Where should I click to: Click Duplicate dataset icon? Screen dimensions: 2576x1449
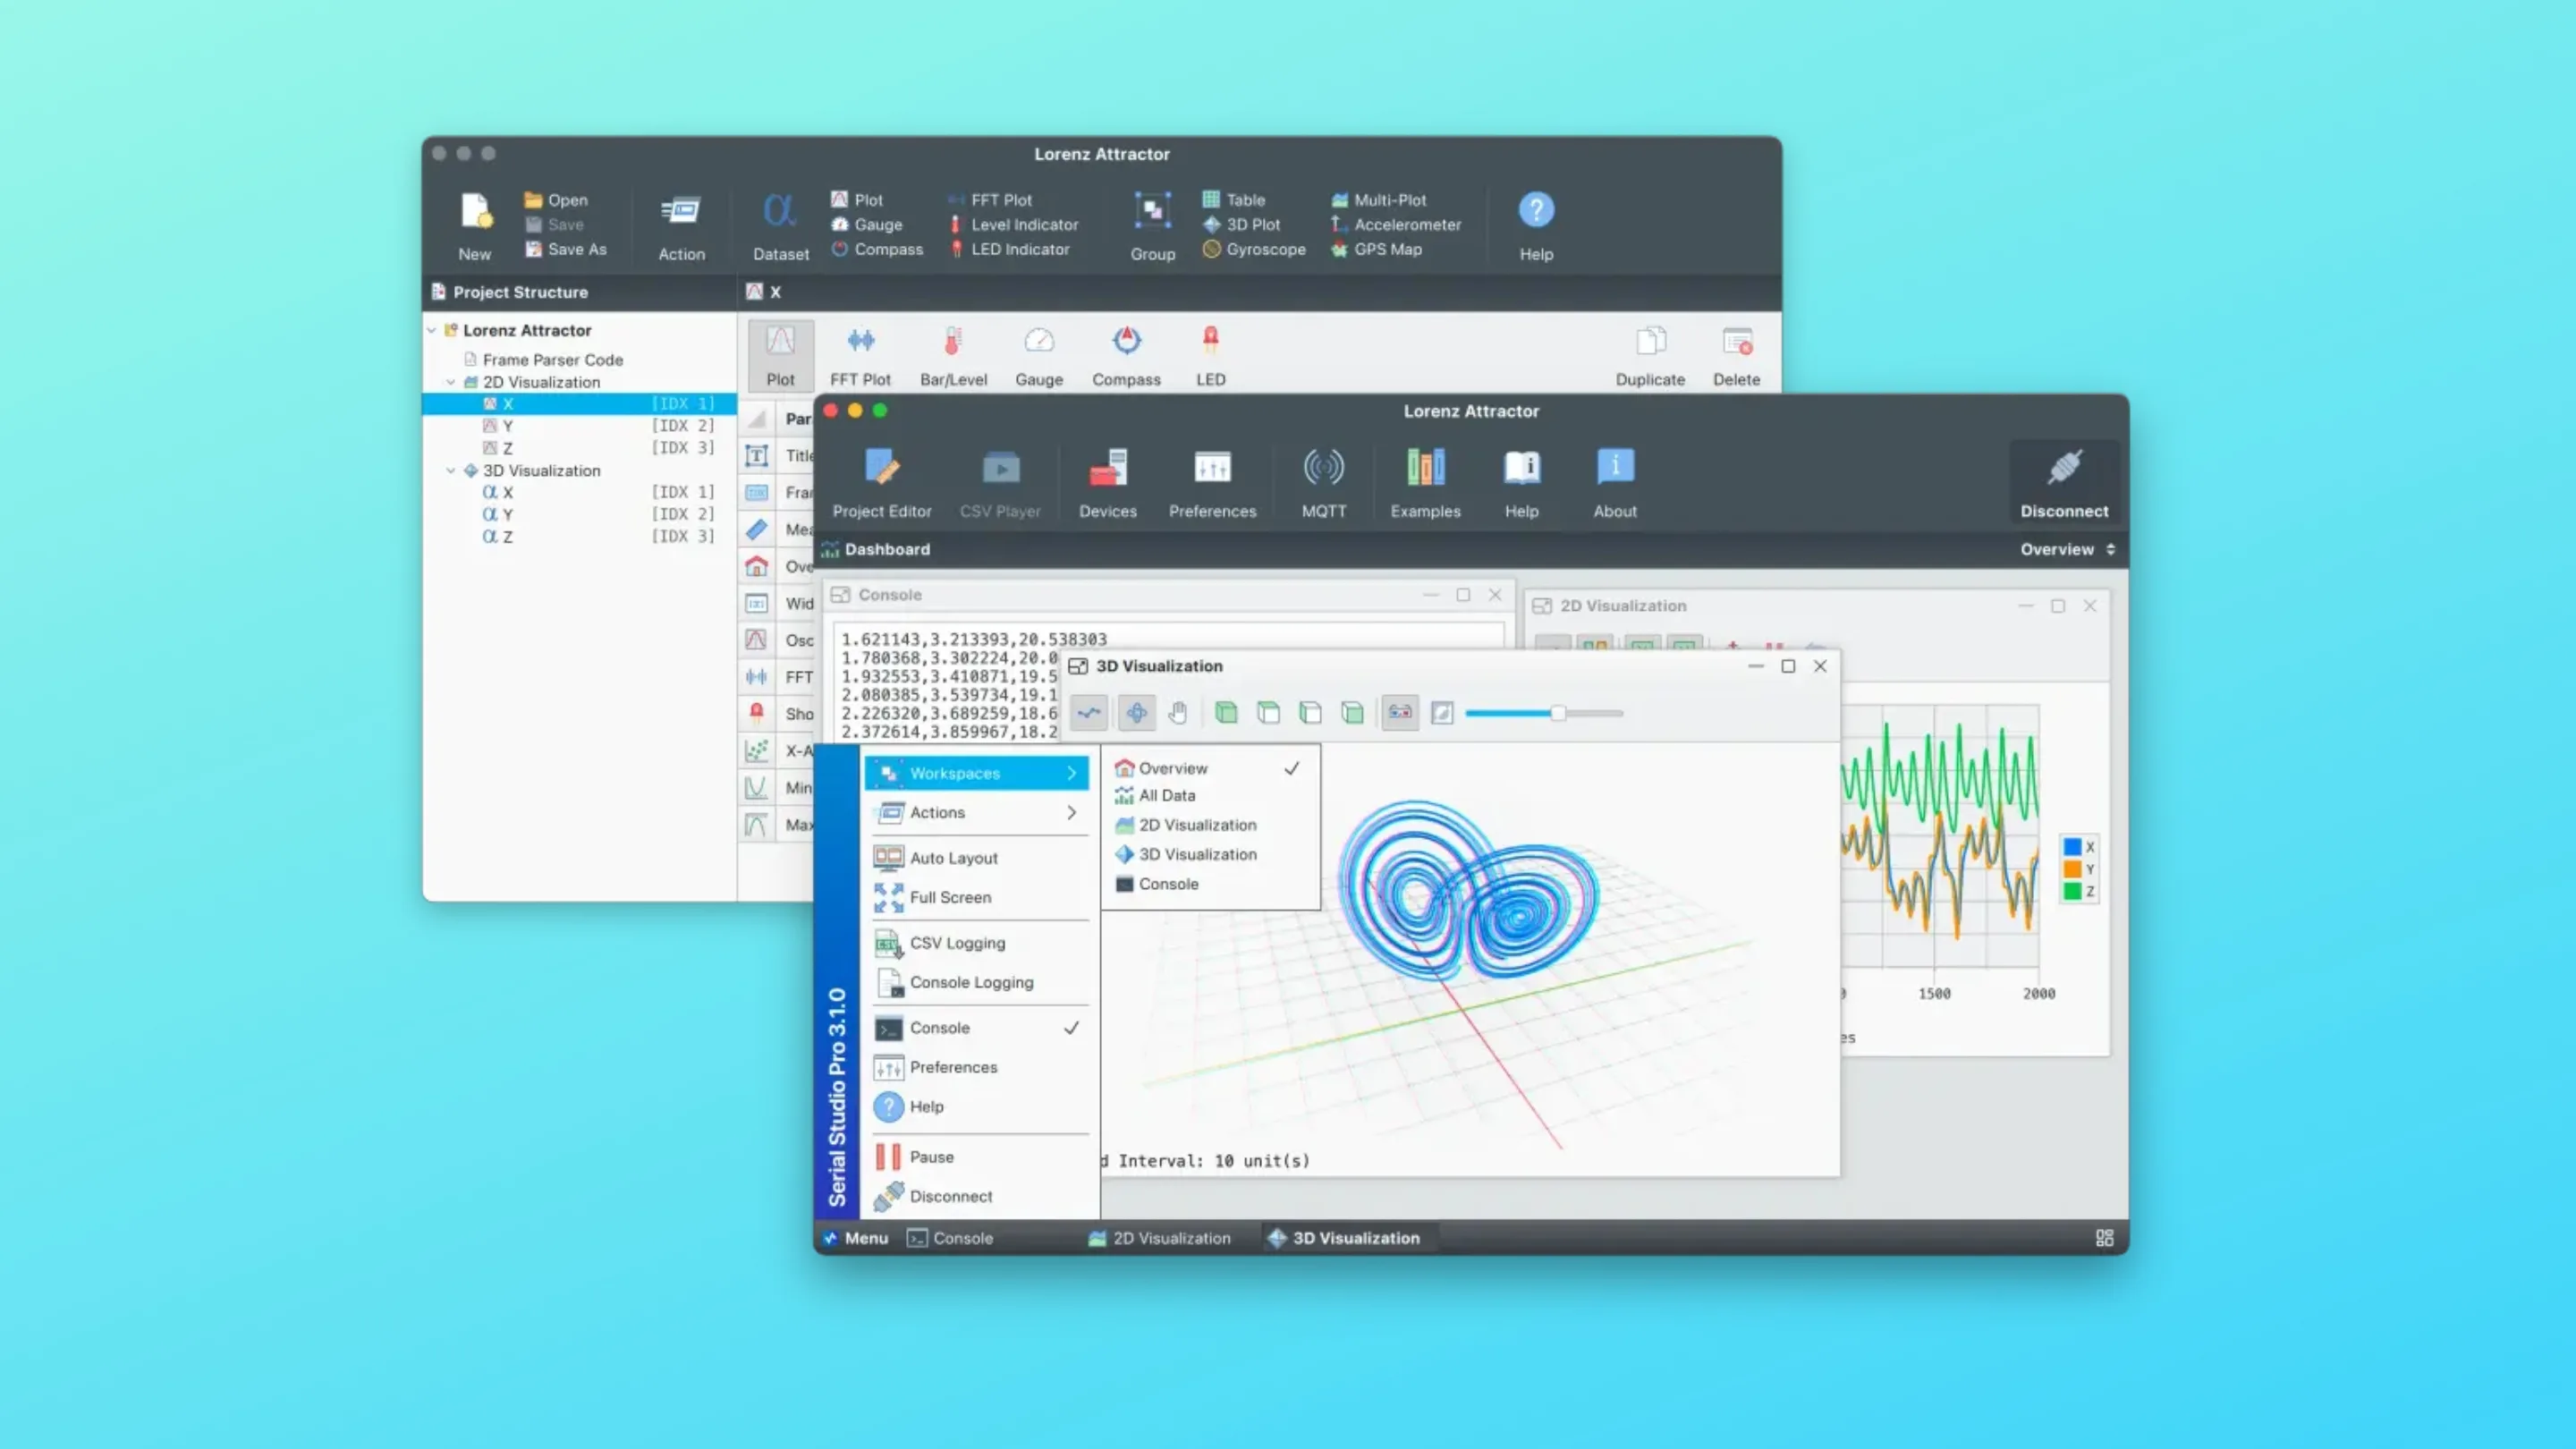(1650, 356)
